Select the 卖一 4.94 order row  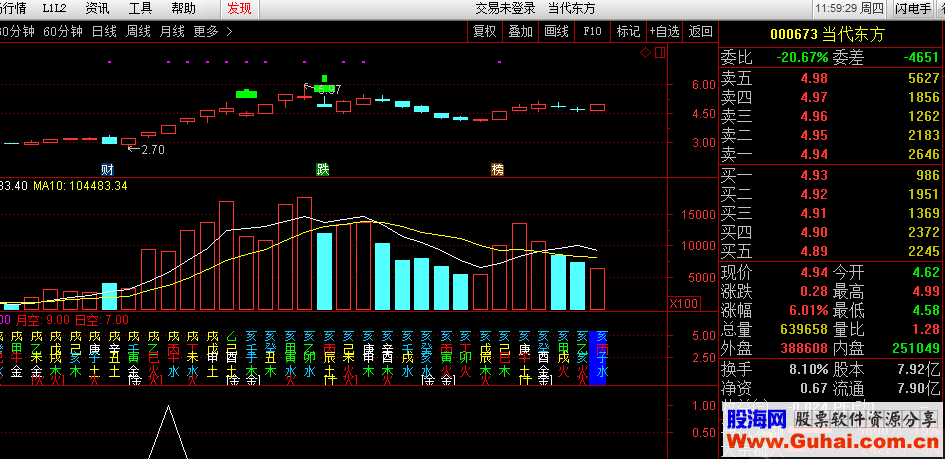pyautogui.click(x=831, y=155)
